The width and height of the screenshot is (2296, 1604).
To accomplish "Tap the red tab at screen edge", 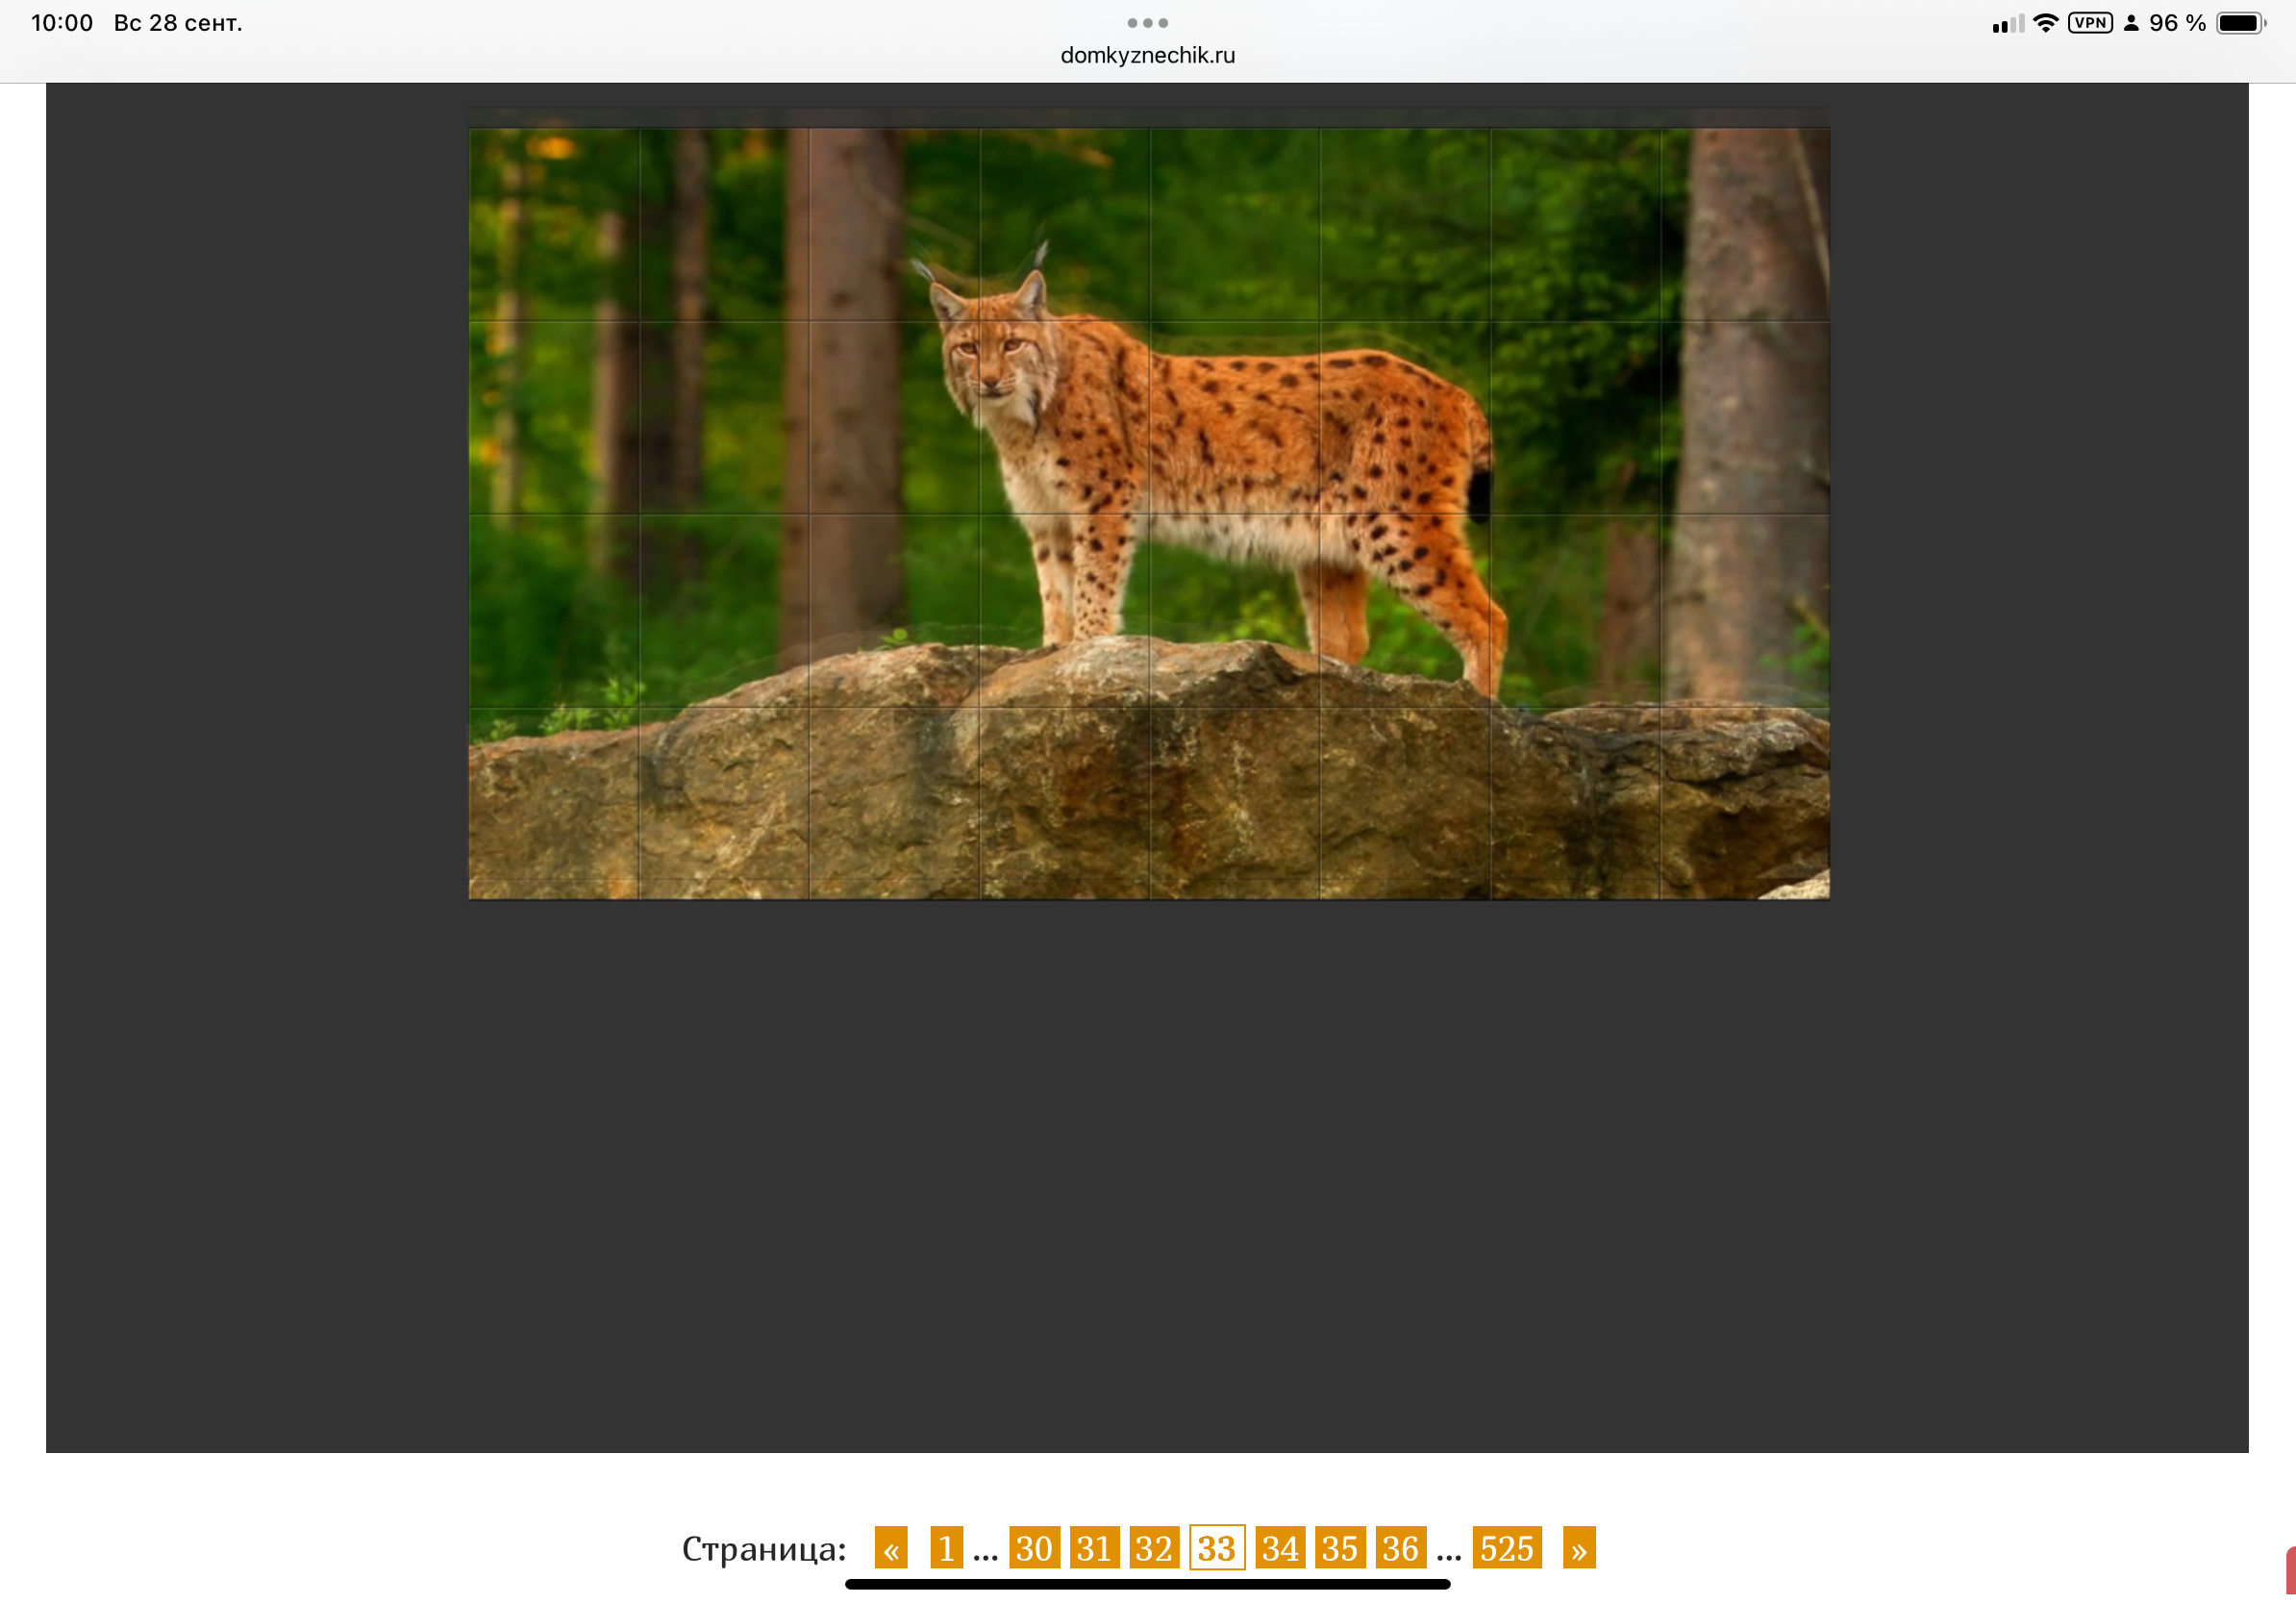I will 2289,1570.
